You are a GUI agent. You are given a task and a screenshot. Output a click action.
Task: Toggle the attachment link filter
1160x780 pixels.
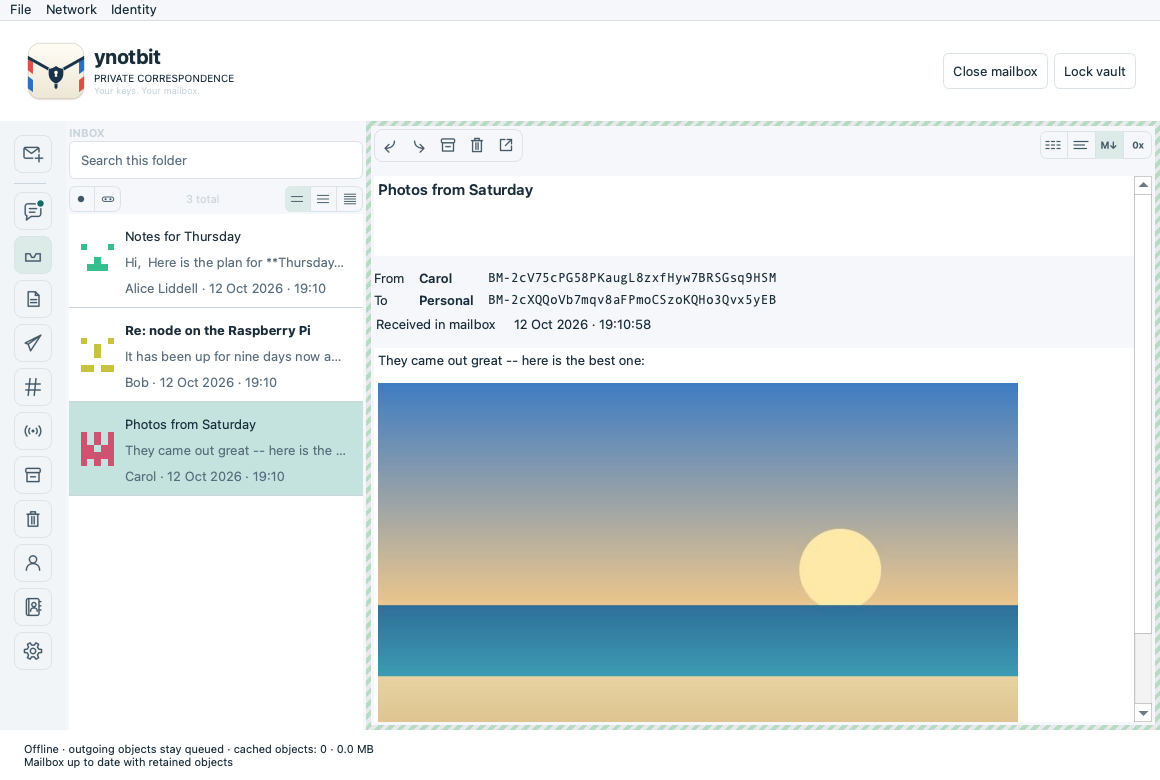108,199
